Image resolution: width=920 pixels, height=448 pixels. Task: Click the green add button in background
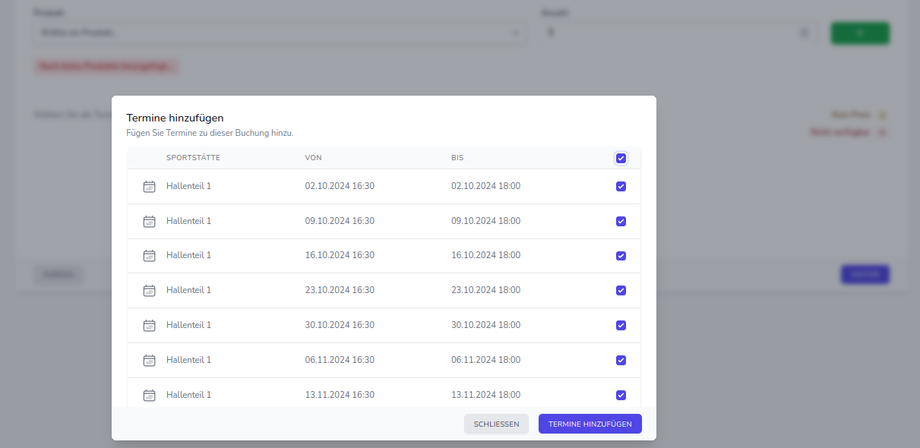tap(860, 33)
